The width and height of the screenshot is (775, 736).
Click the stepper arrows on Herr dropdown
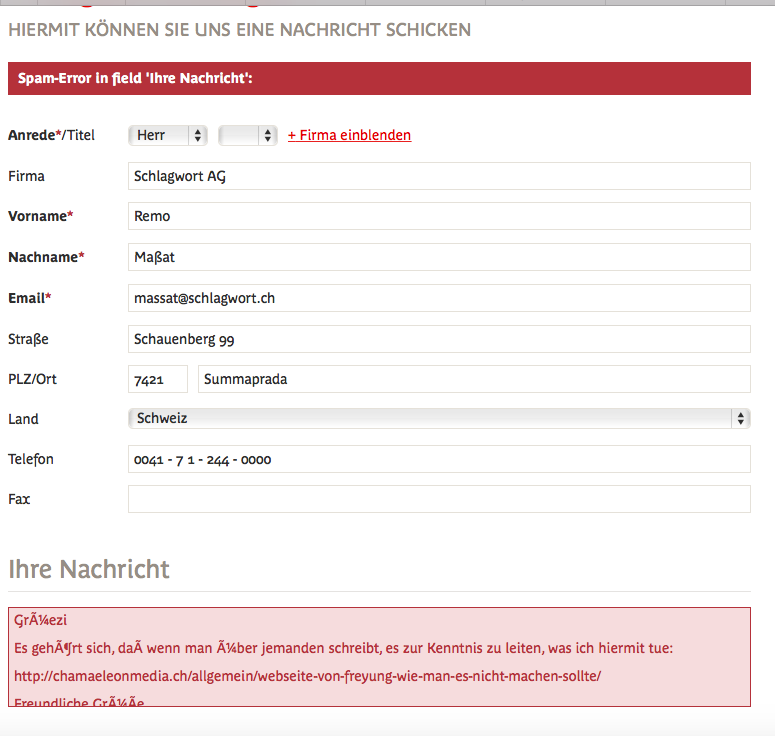point(198,135)
